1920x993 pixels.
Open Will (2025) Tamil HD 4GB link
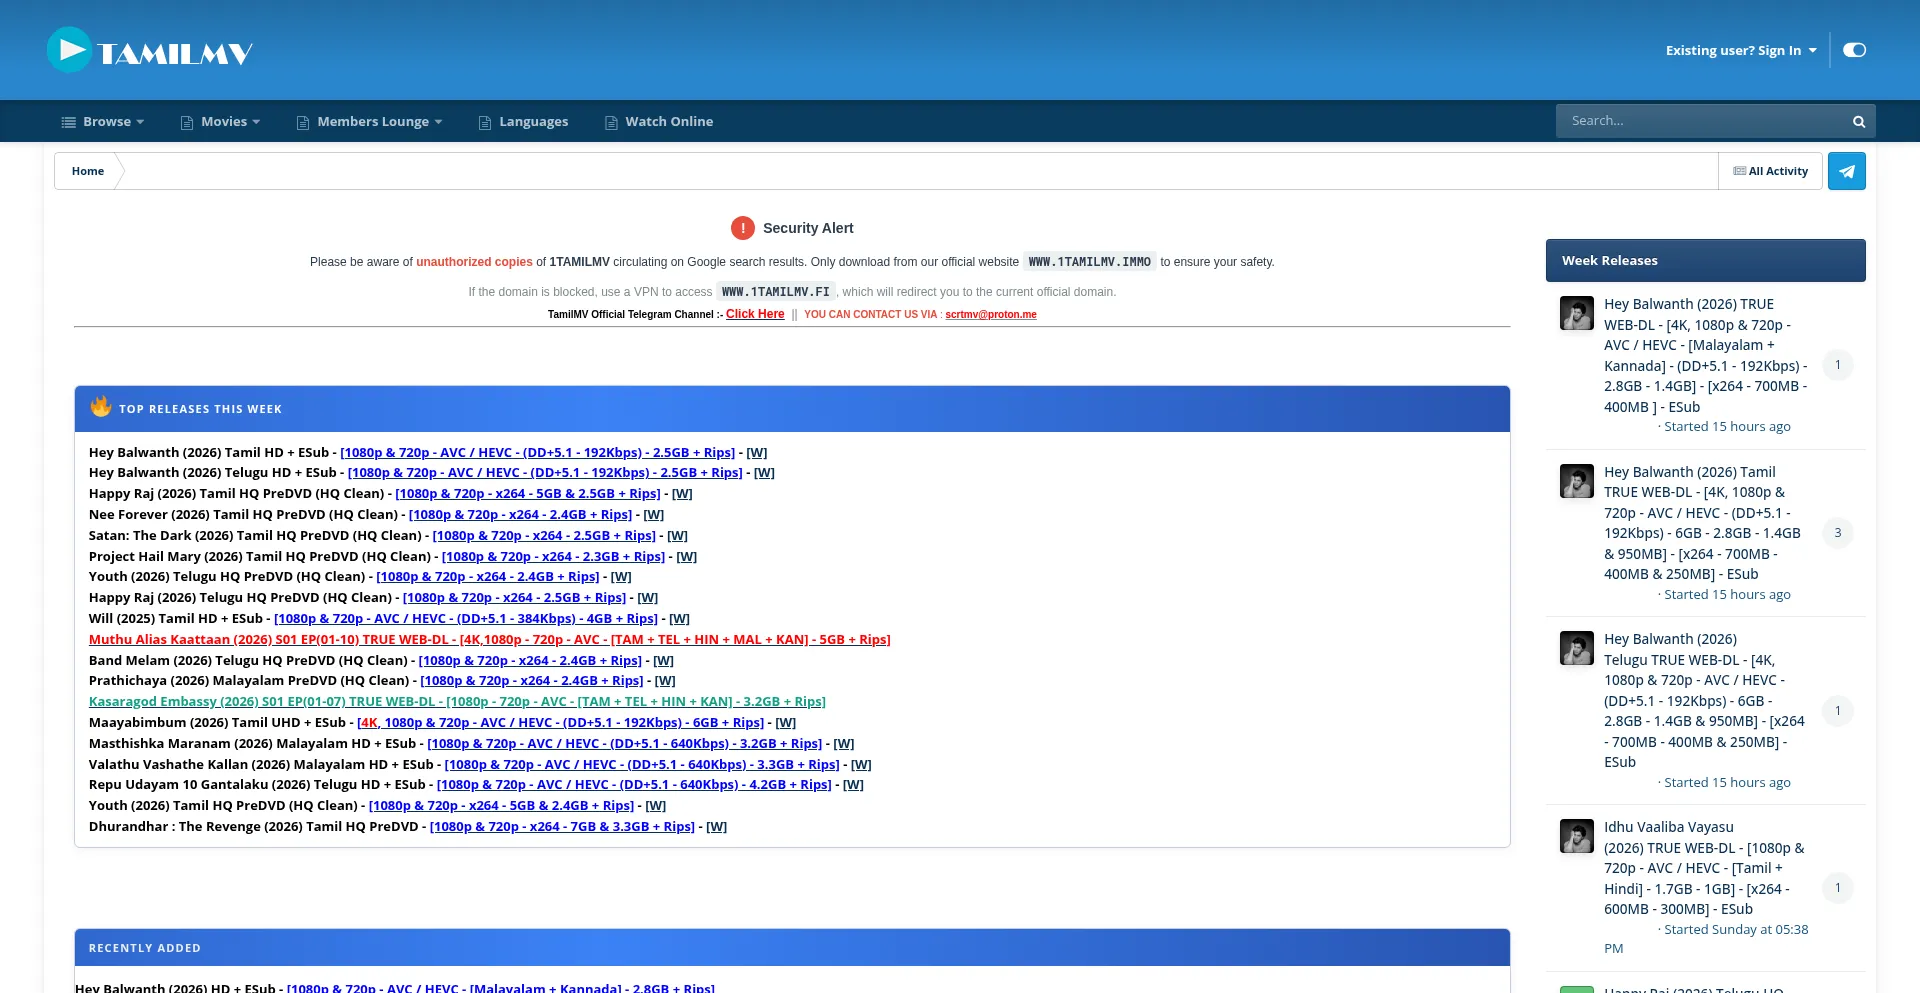click(x=466, y=619)
